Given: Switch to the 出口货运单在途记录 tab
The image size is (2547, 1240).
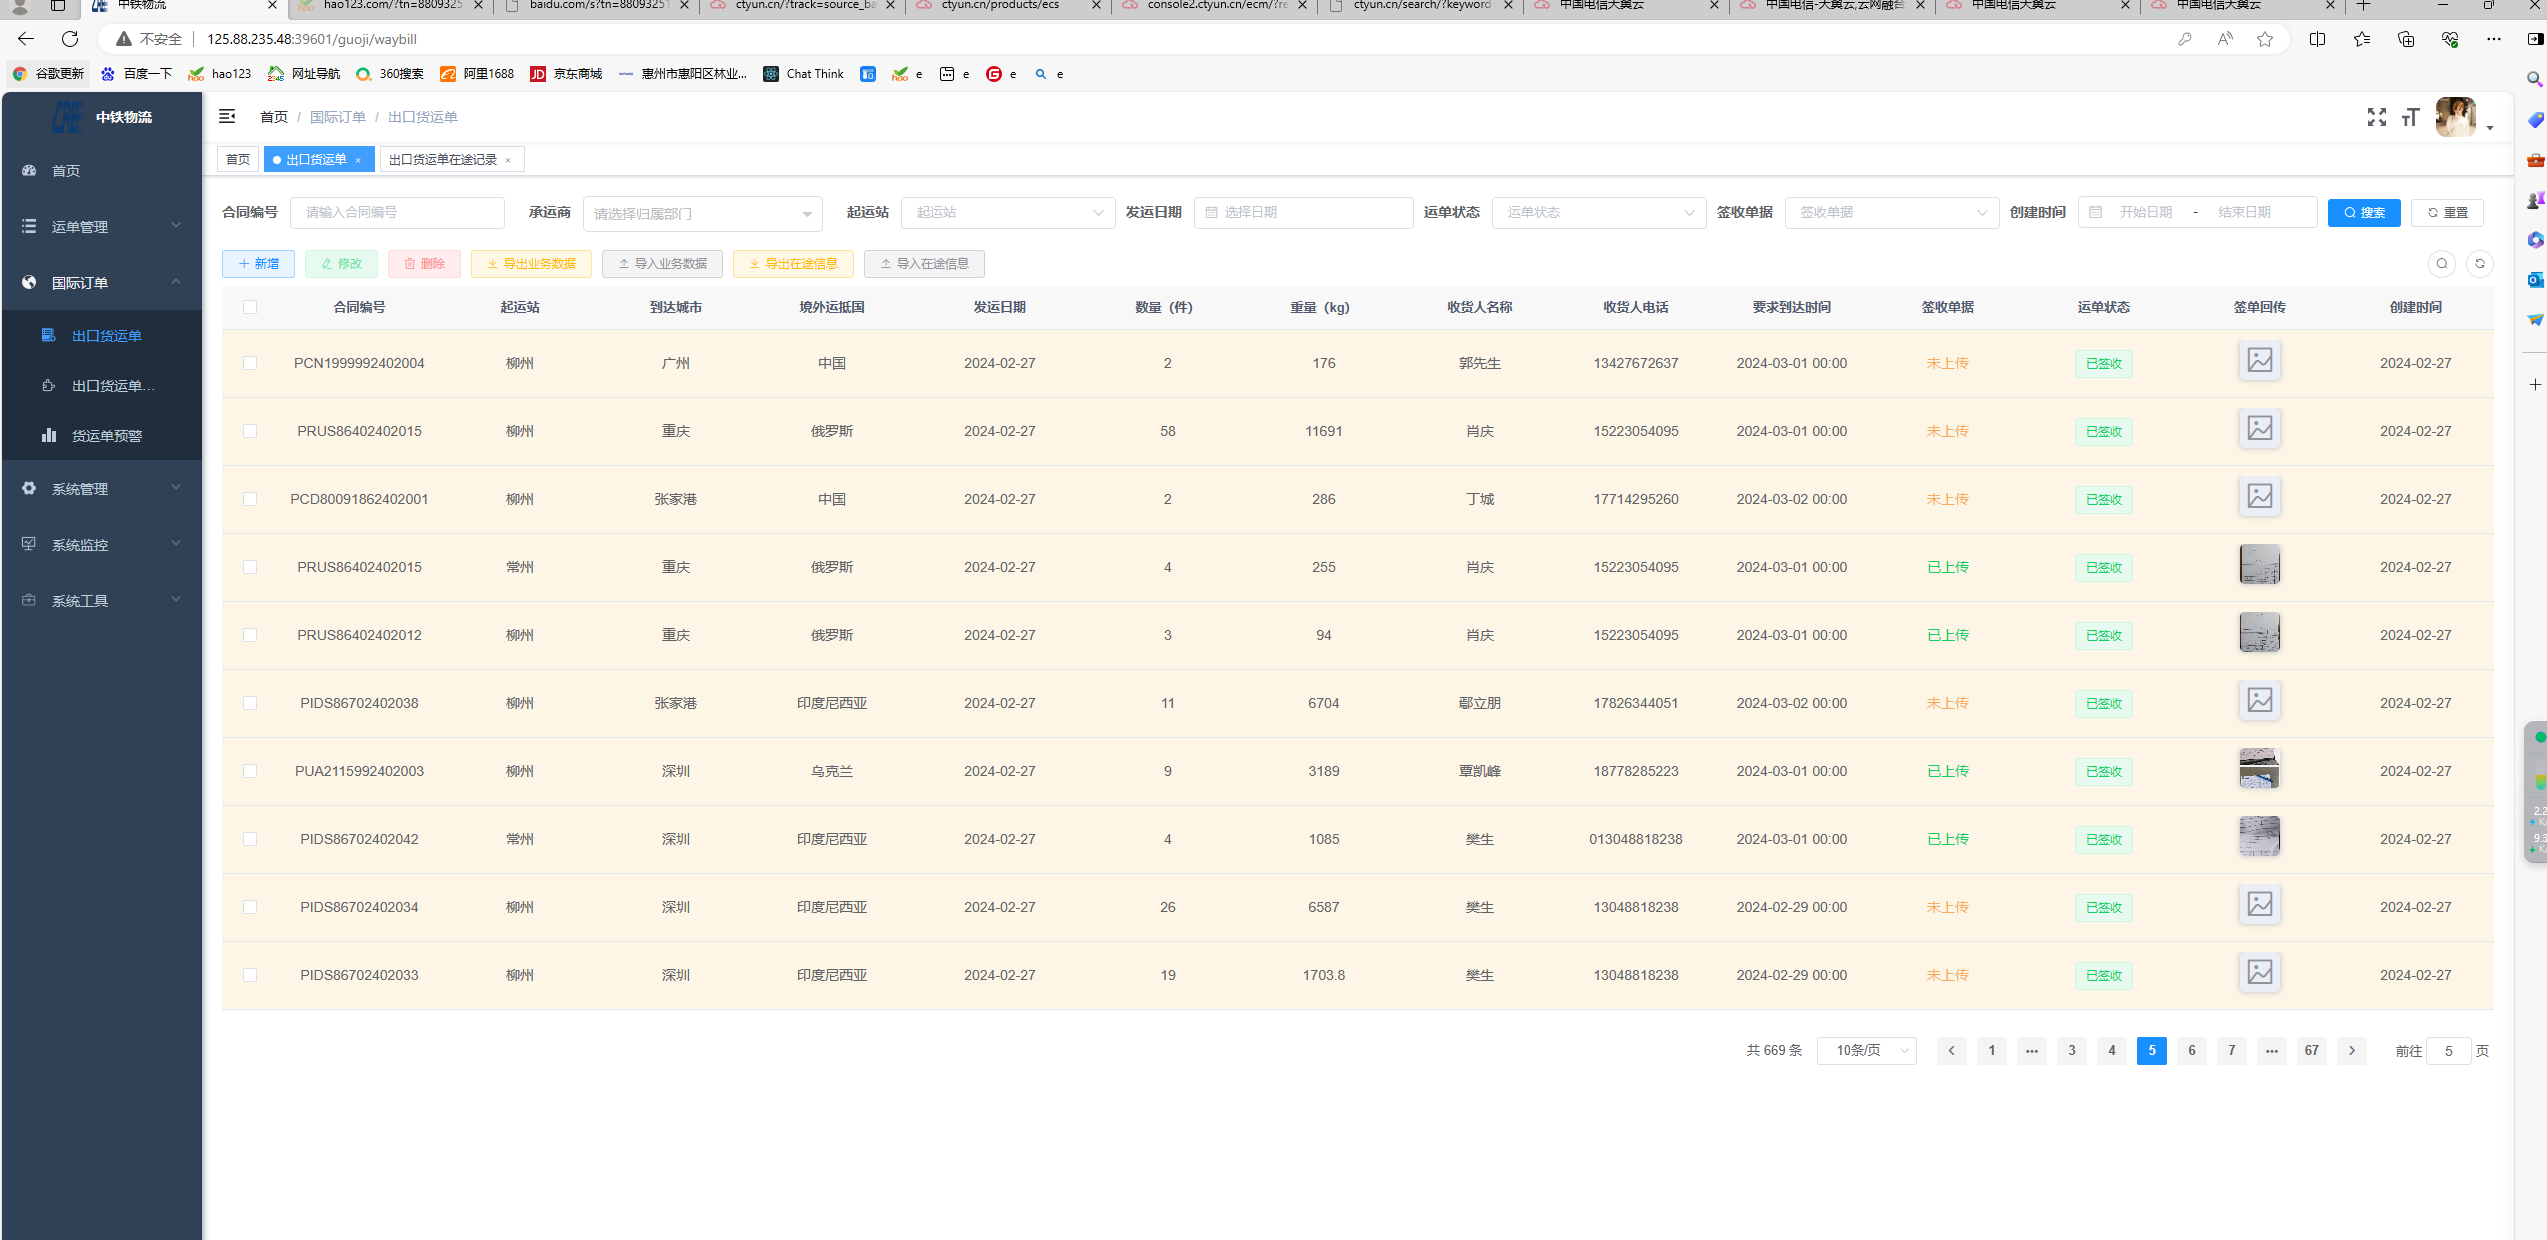Looking at the screenshot, I should coord(443,160).
